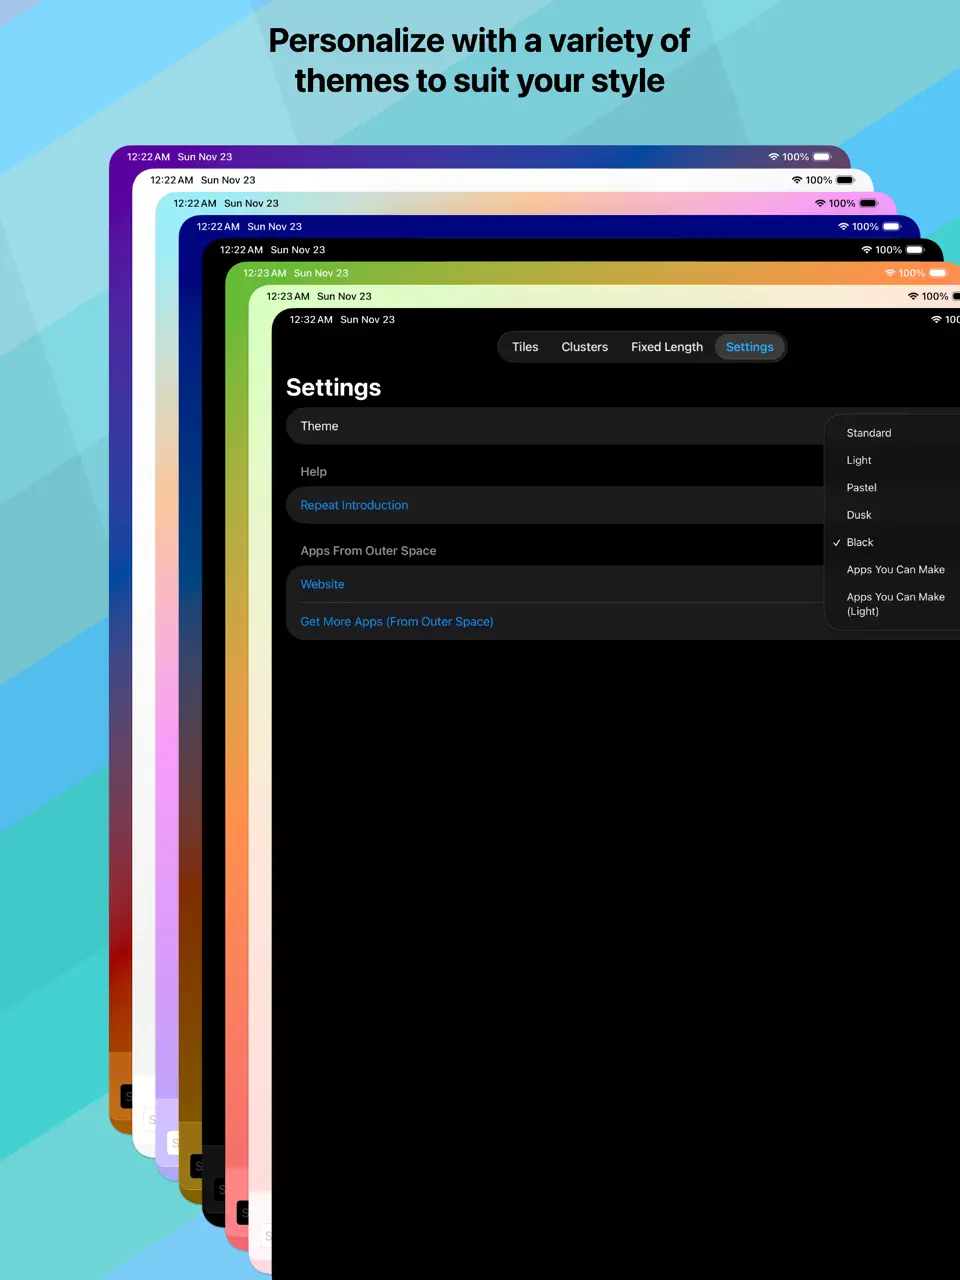
Task: Choose the Pastel theme option
Action: coord(861,487)
